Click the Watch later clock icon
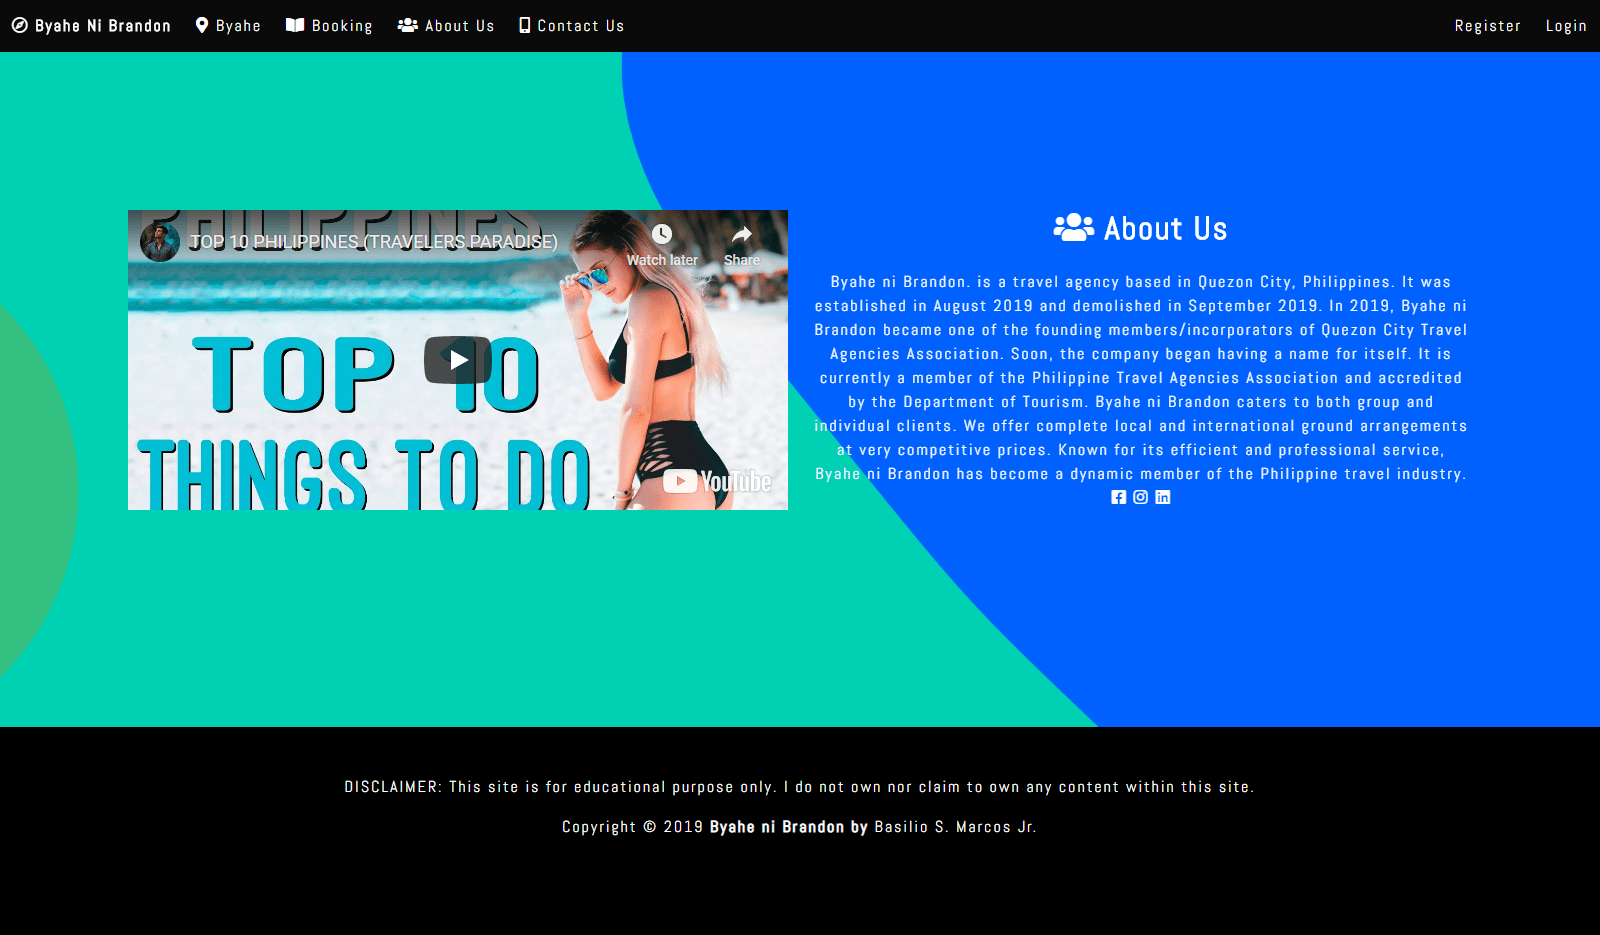This screenshot has height=935, width=1600. pos(662,235)
